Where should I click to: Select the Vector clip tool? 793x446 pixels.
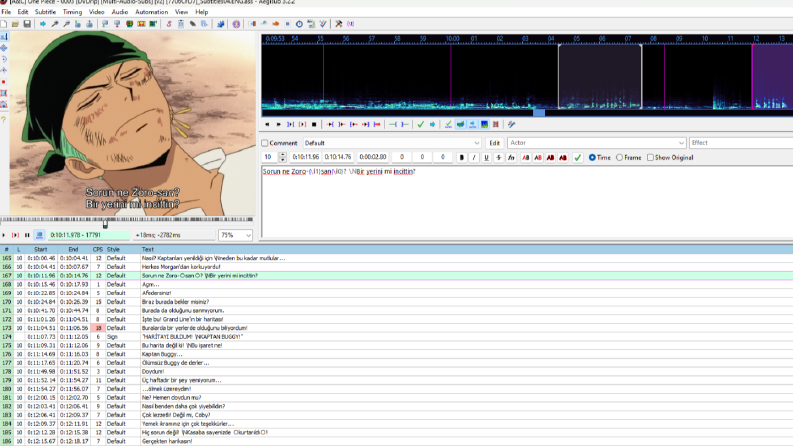click(x=4, y=104)
